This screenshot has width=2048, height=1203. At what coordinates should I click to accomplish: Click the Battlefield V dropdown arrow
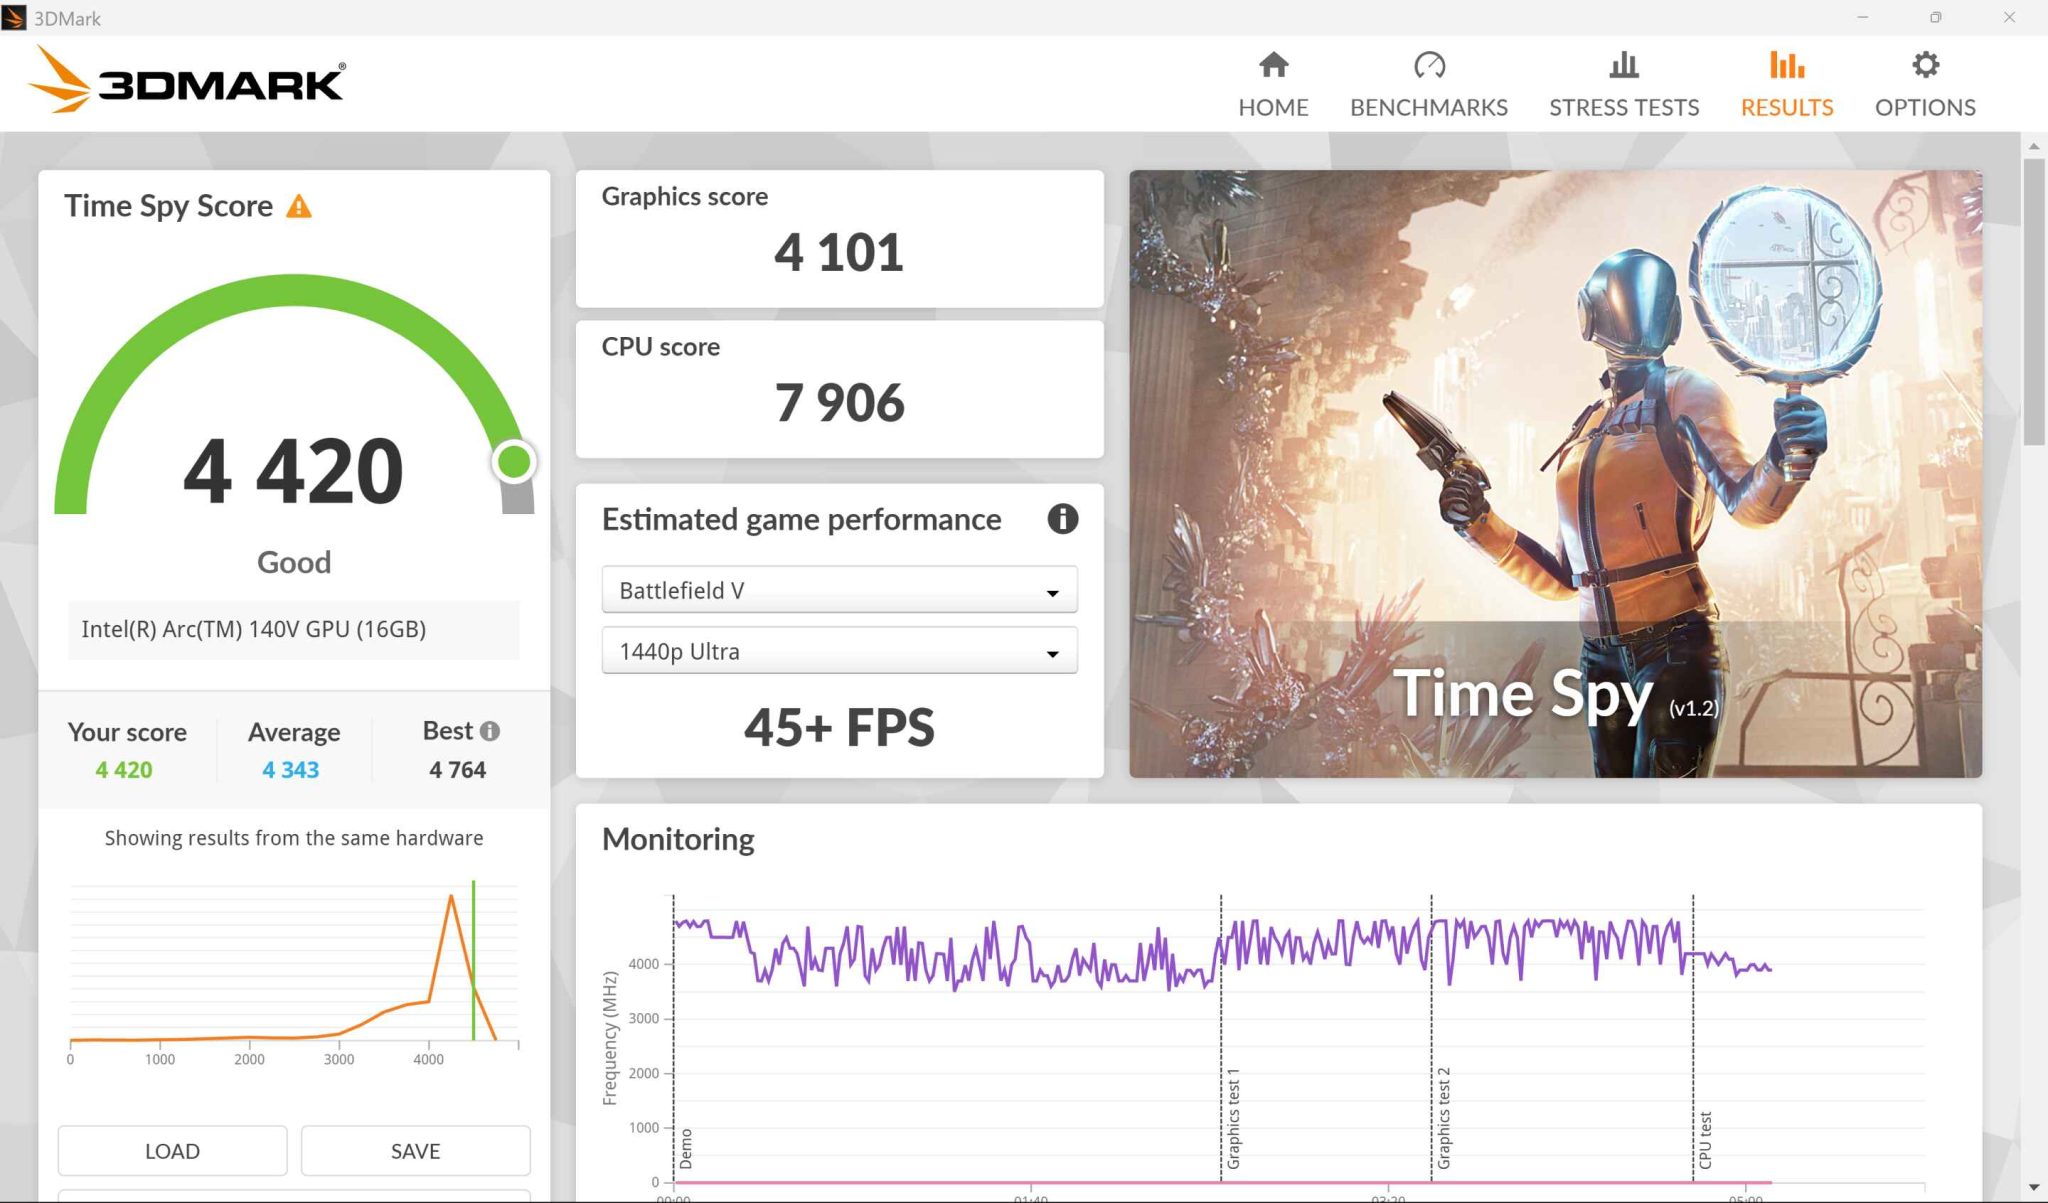coord(1052,592)
